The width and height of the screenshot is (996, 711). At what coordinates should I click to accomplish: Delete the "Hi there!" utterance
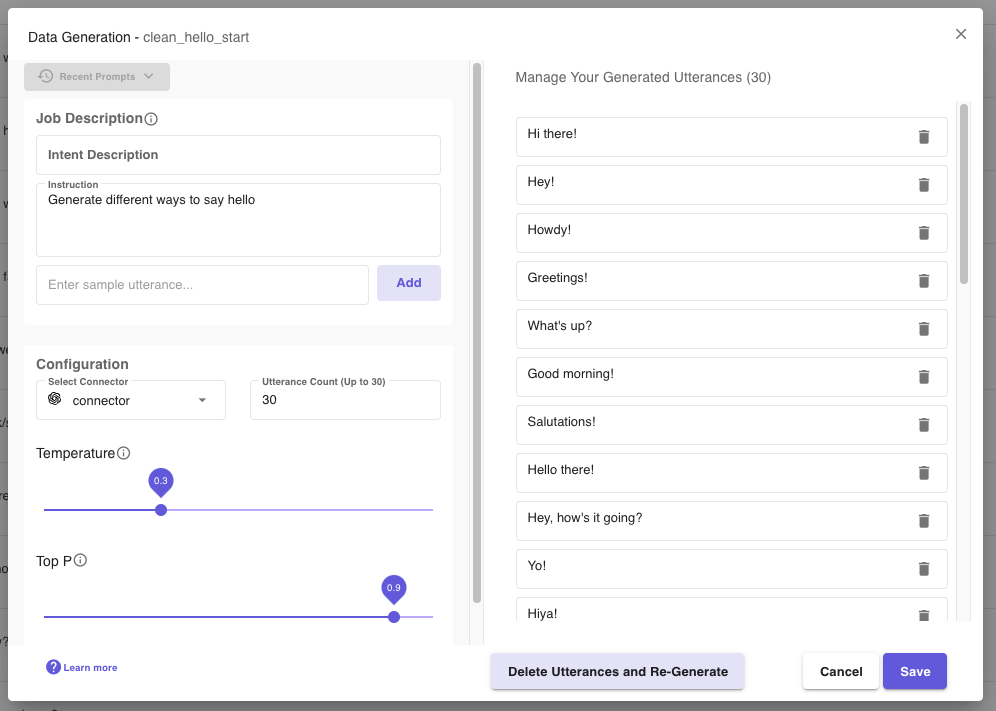pos(924,137)
